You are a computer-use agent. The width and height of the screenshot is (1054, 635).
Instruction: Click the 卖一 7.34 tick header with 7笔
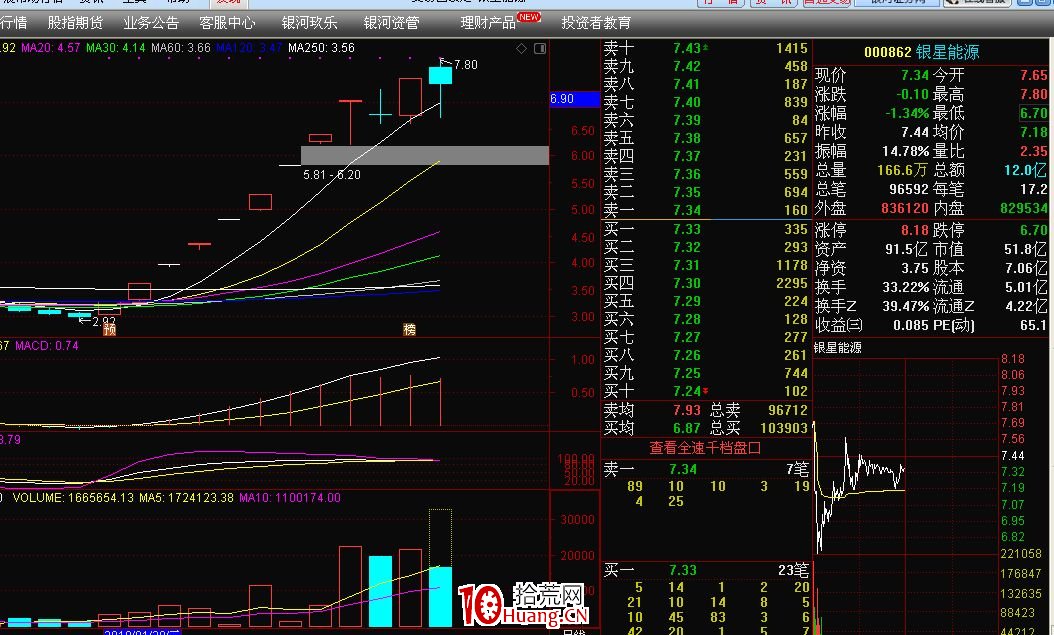tap(706, 469)
